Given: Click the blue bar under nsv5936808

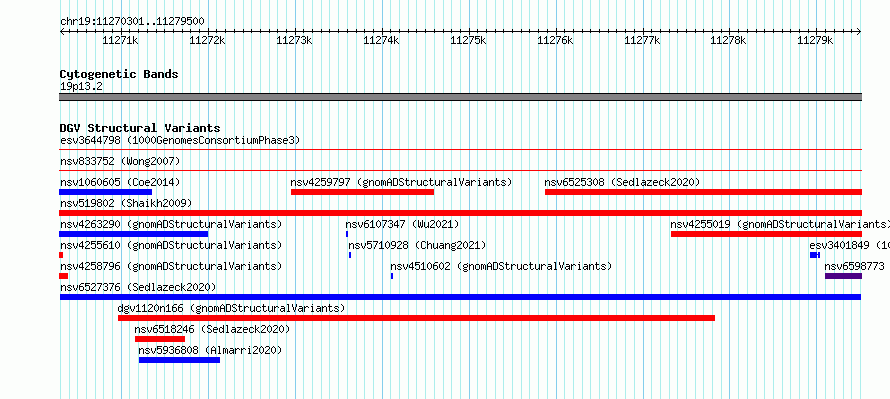Looking at the screenshot, I should click(x=179, y=360).
